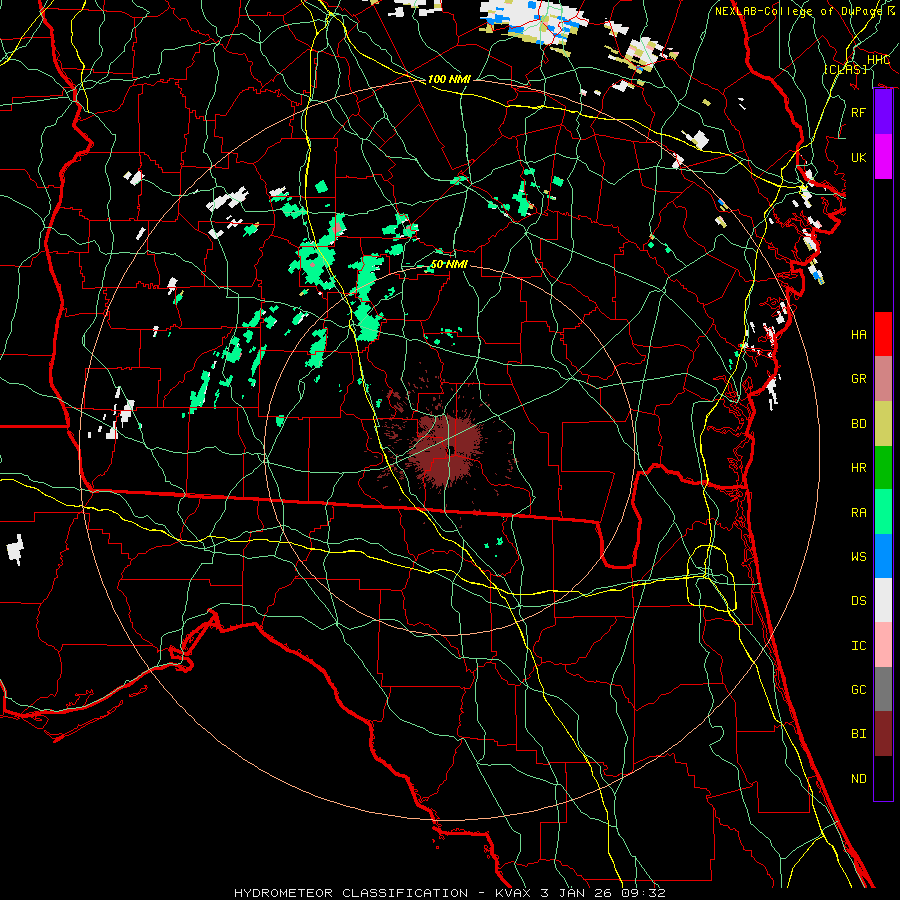Pick the bright green RA legend swatch
This screenshot has height=900, width=900.
point(883,512)
